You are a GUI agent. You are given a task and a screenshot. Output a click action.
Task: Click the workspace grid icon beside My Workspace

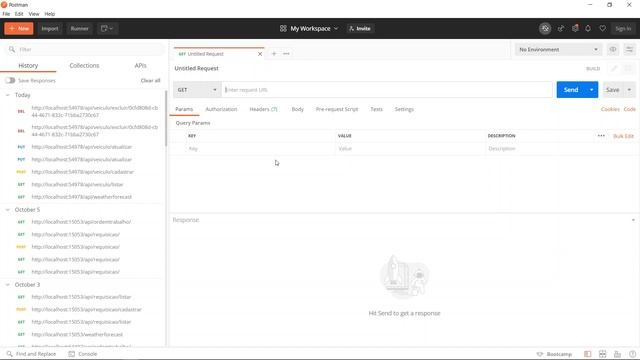tap(283, 29)
